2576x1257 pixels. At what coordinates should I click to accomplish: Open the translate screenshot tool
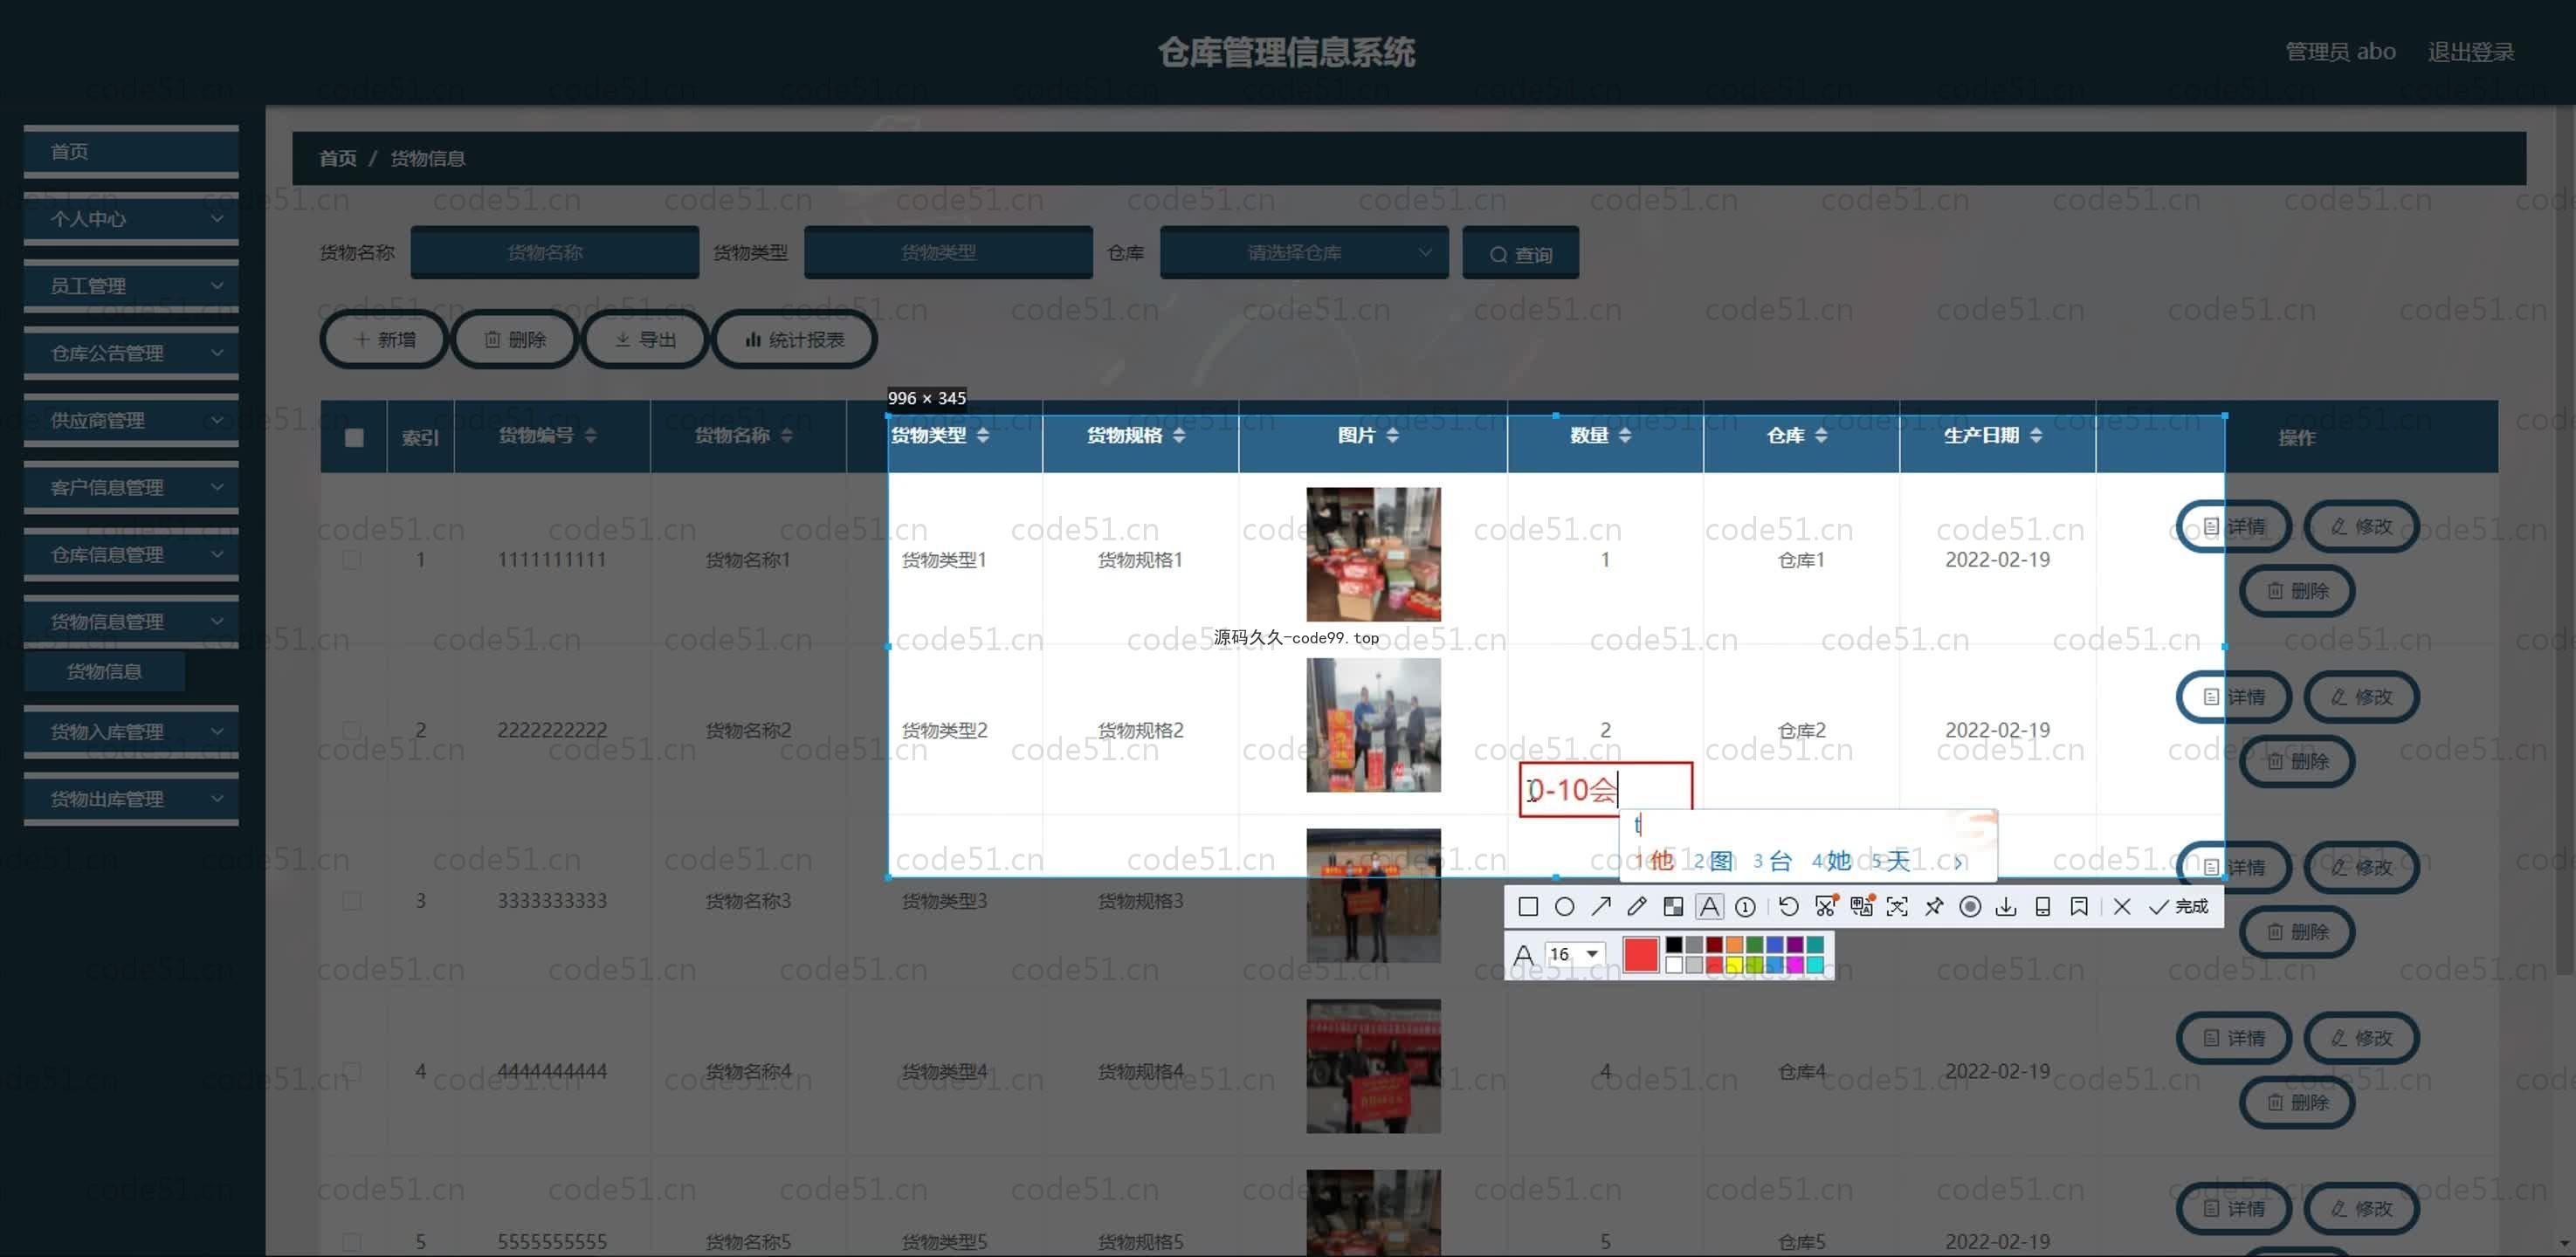1862,907
